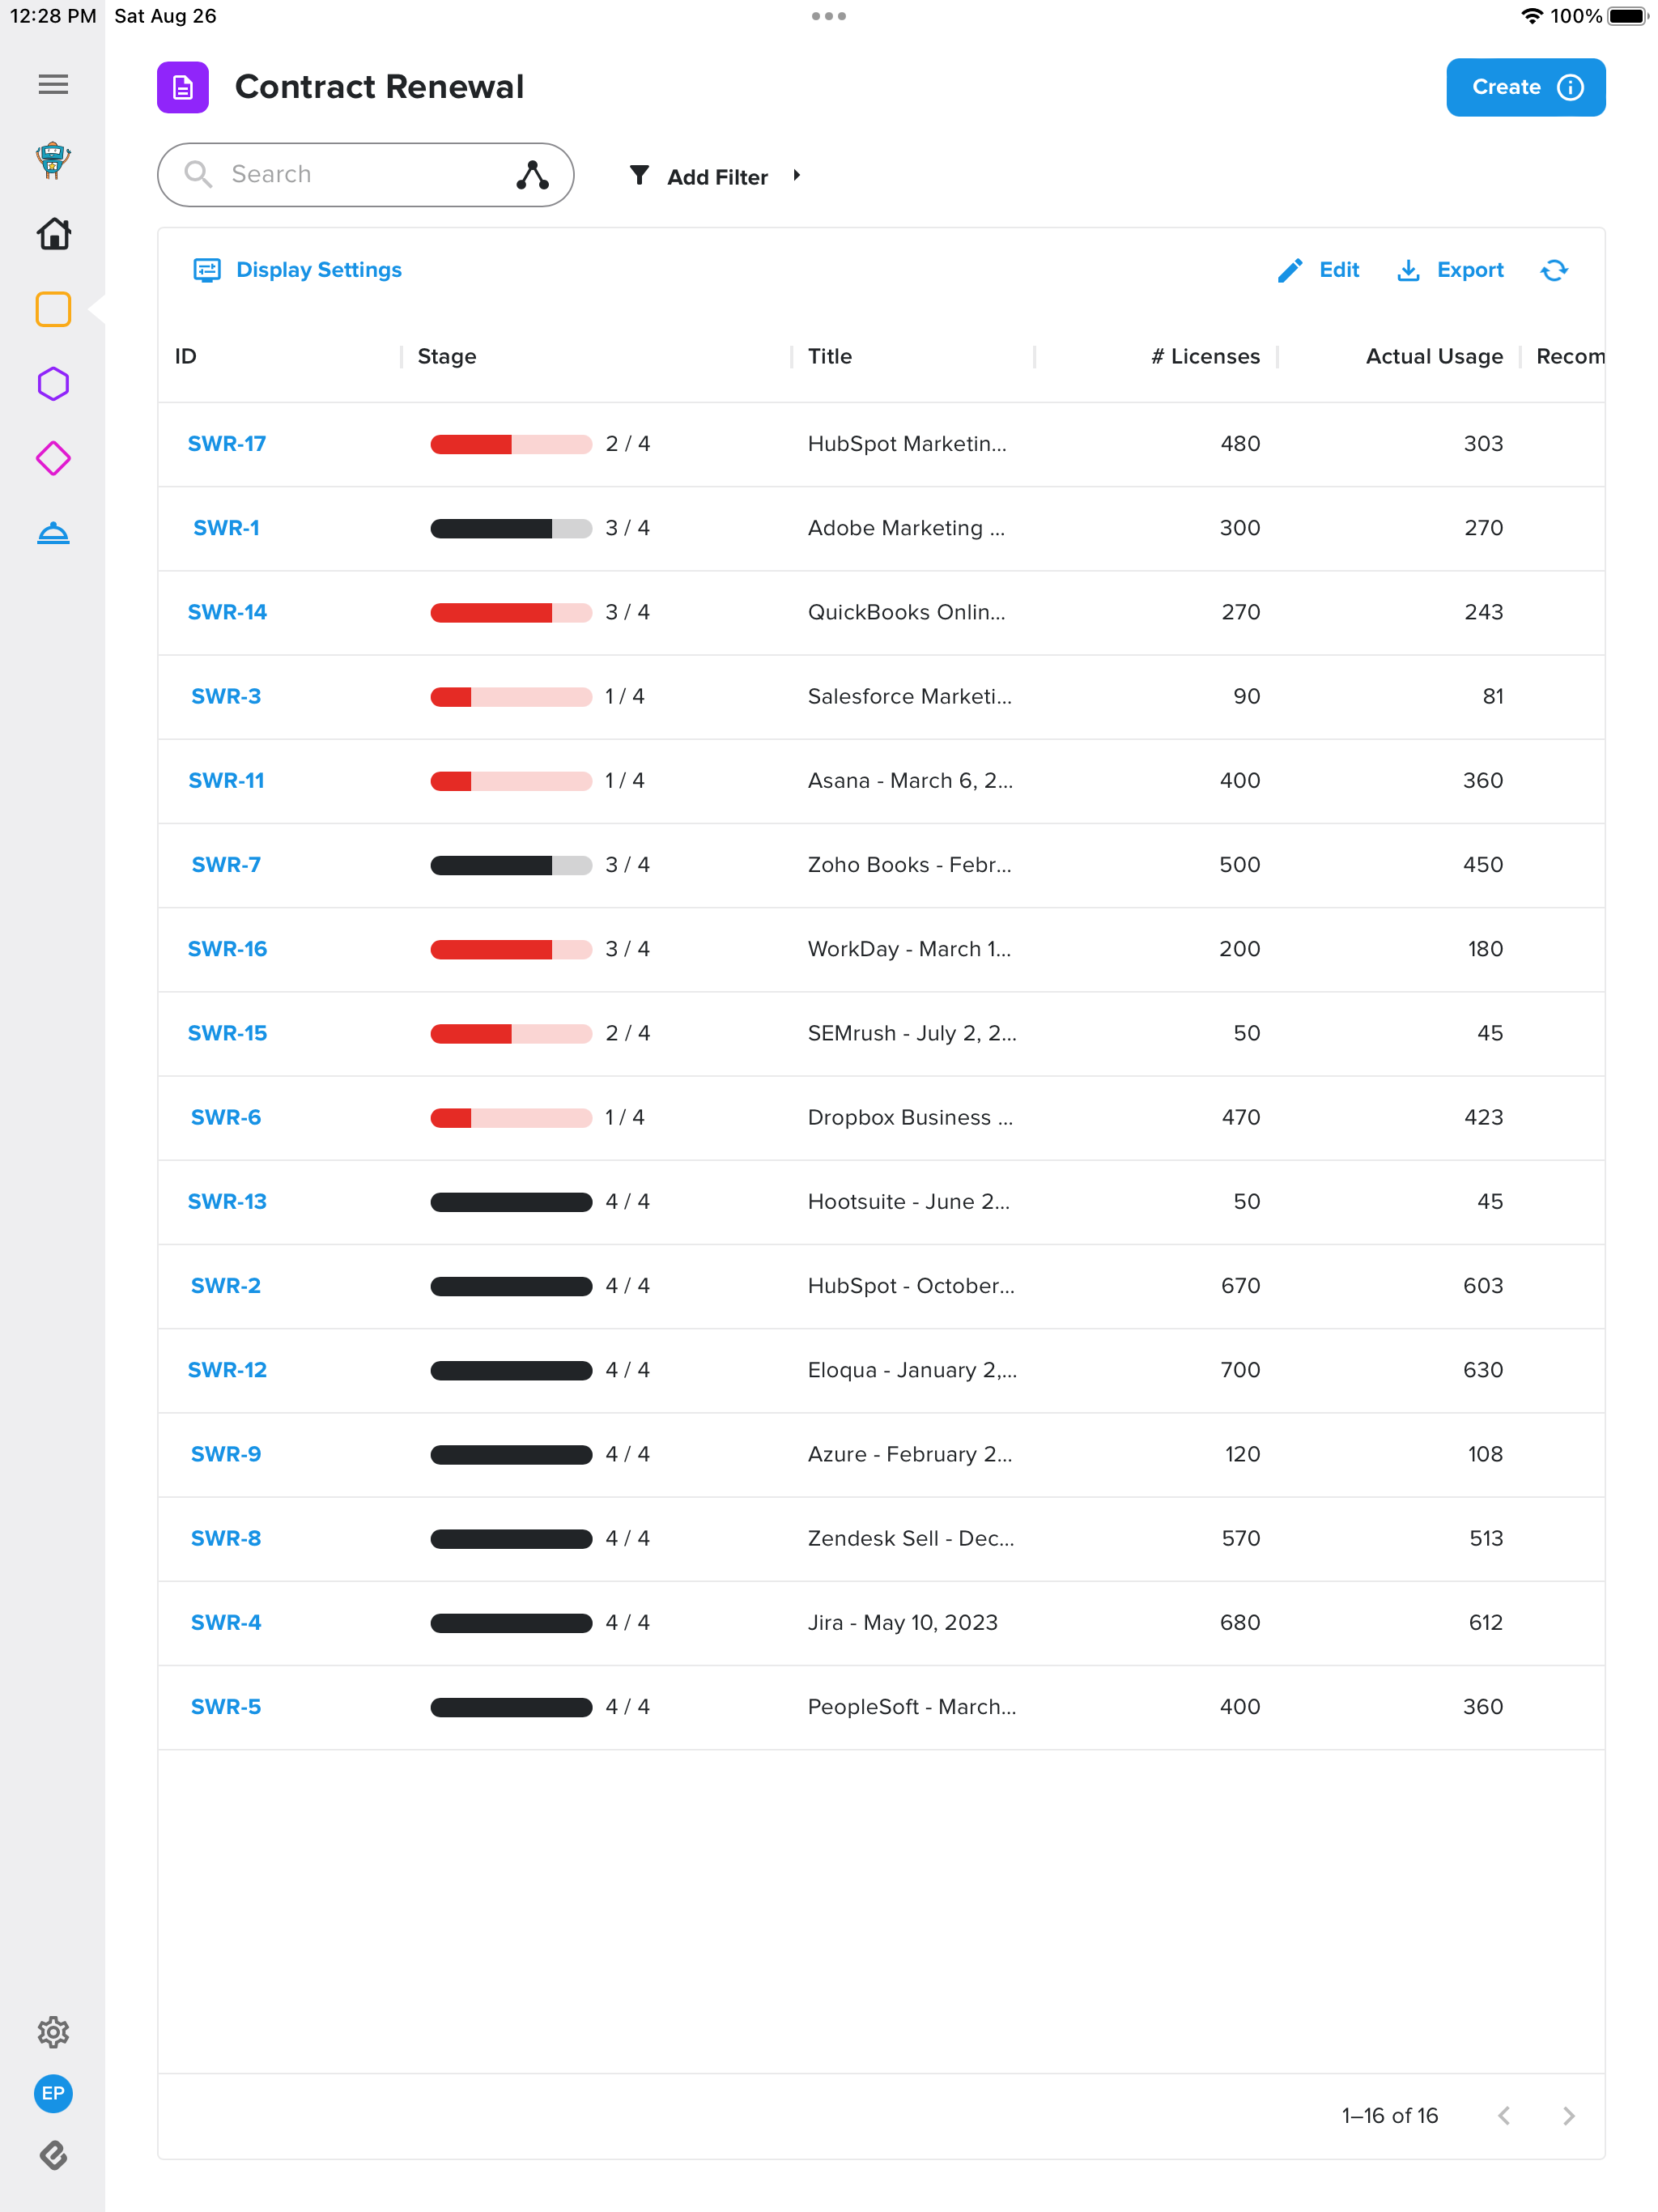Click the magnifier icon in search field
The width and height of the screenshot is (1658, 2212).
[198, 174]
